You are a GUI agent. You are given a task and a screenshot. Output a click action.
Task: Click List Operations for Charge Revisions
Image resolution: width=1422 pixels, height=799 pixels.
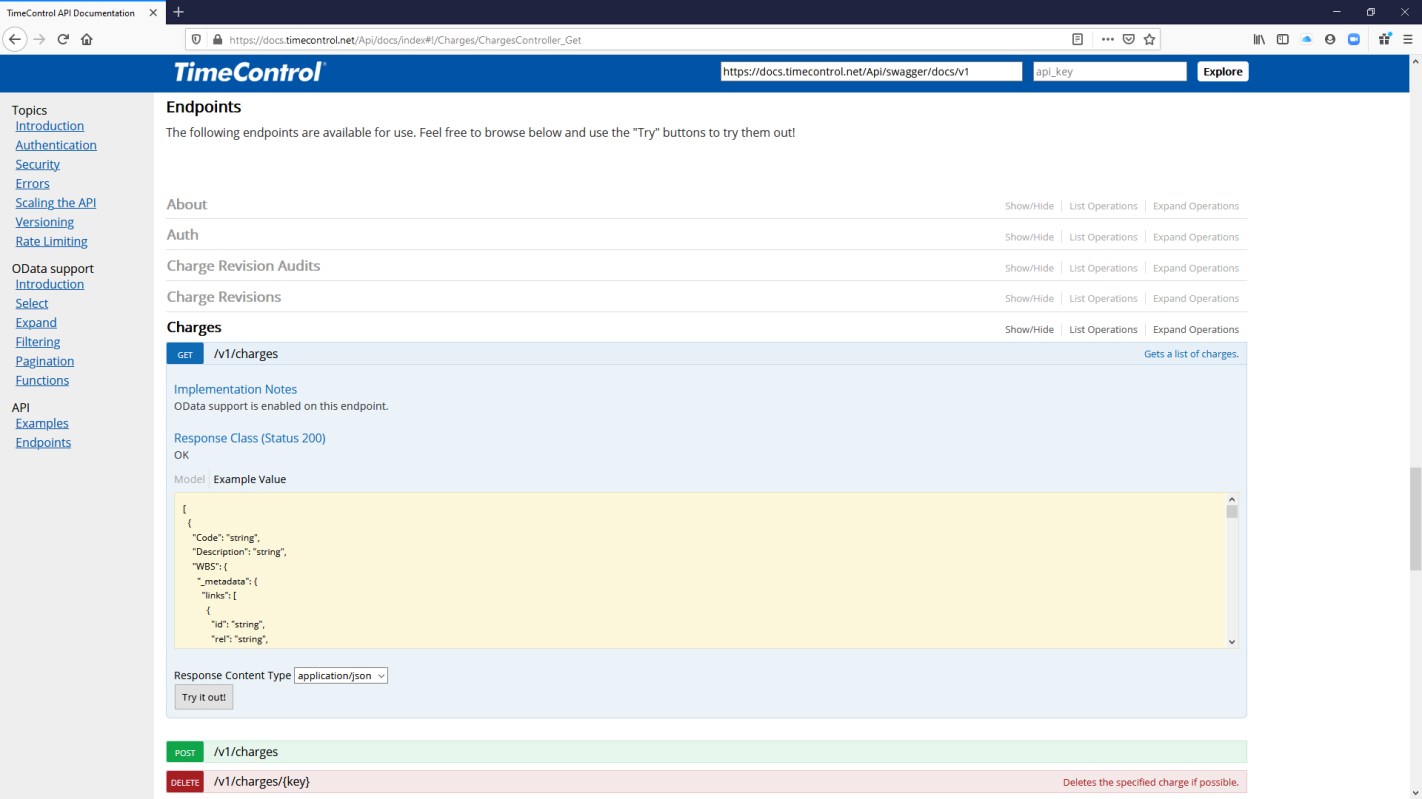(1103, 298)
